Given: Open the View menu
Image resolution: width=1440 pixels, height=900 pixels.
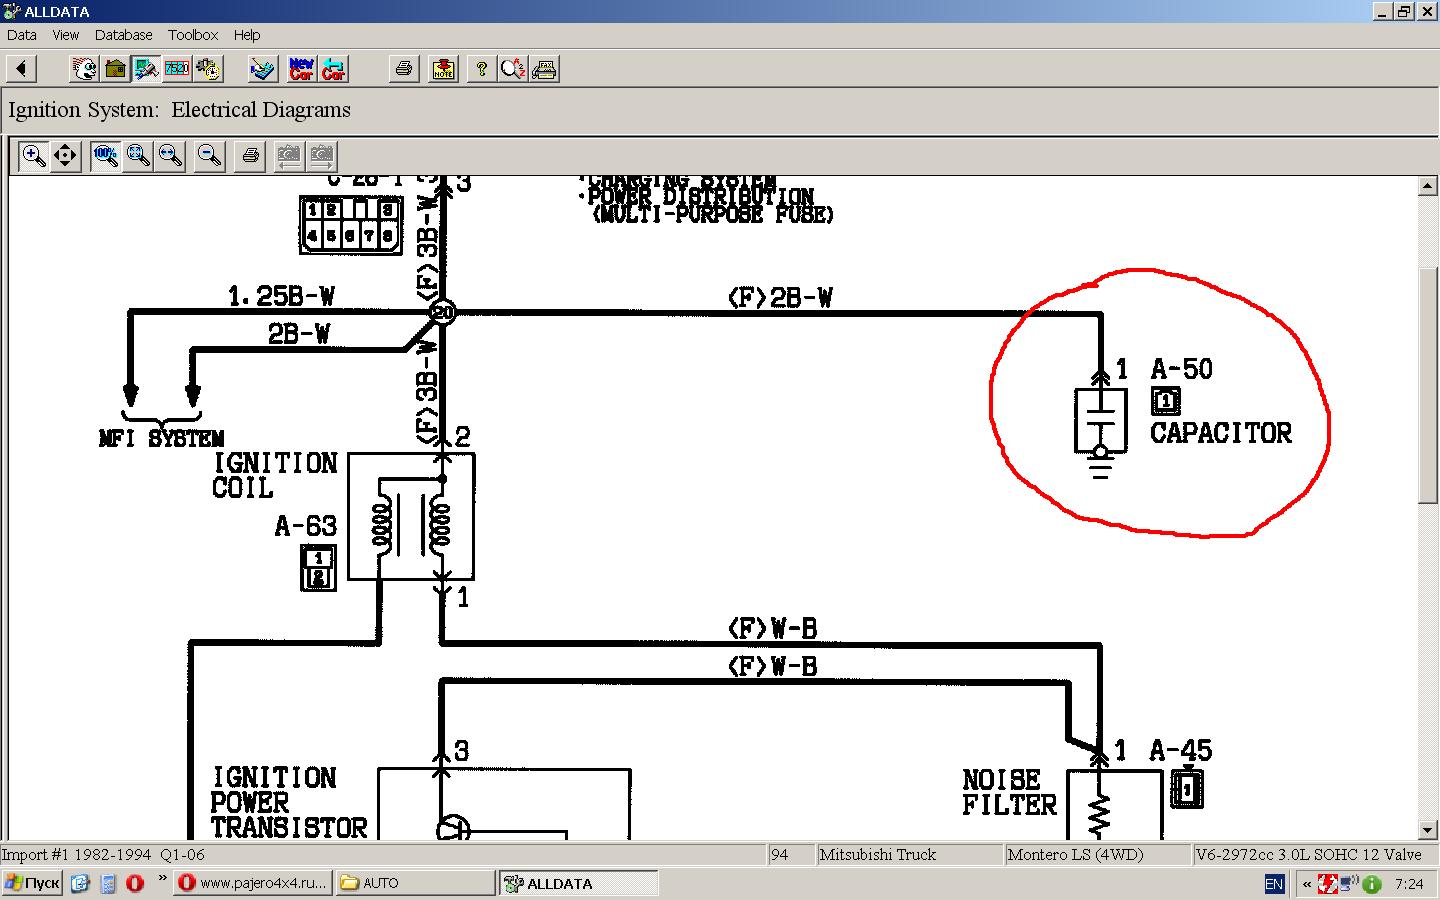Looking at the screenshot, I should pyautogui.click(x=65, y=35).
